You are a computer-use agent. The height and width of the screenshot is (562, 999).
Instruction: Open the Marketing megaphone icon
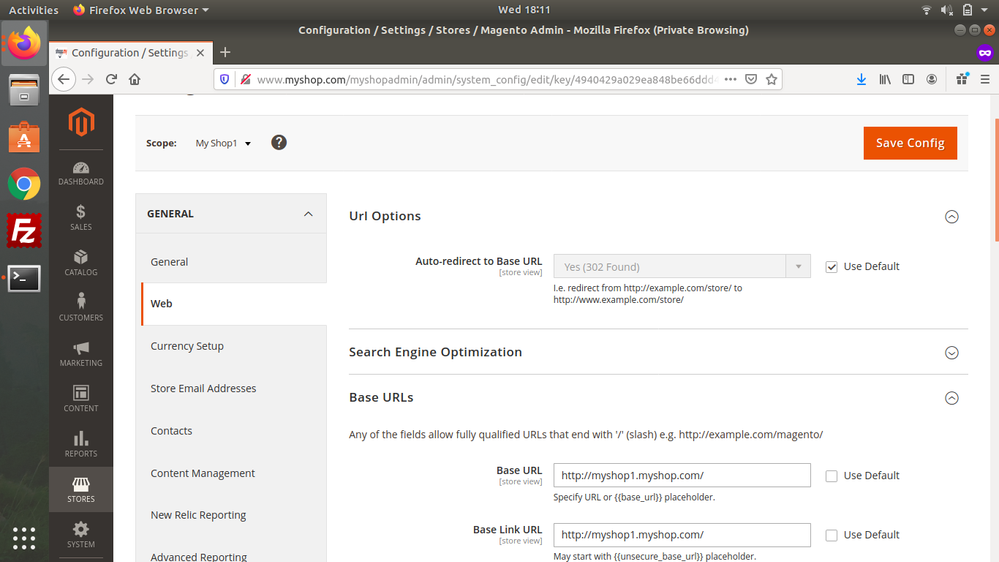tap(81, 353)
